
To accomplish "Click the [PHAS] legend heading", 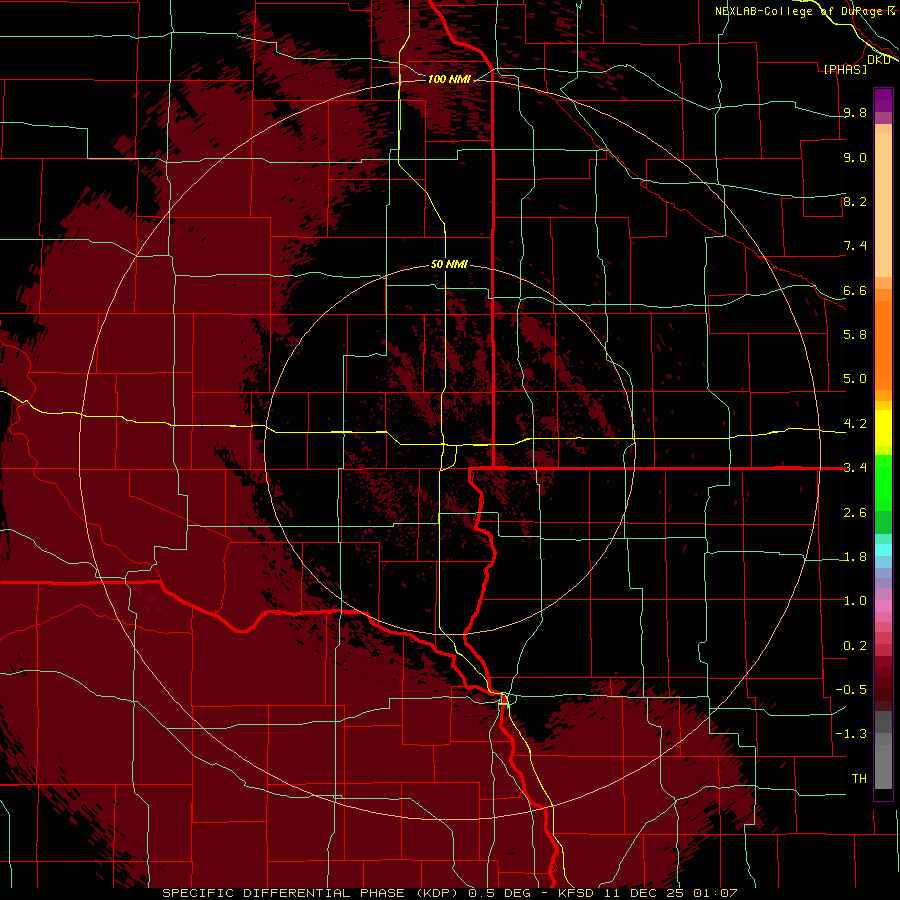I will (x=845, y=69).
